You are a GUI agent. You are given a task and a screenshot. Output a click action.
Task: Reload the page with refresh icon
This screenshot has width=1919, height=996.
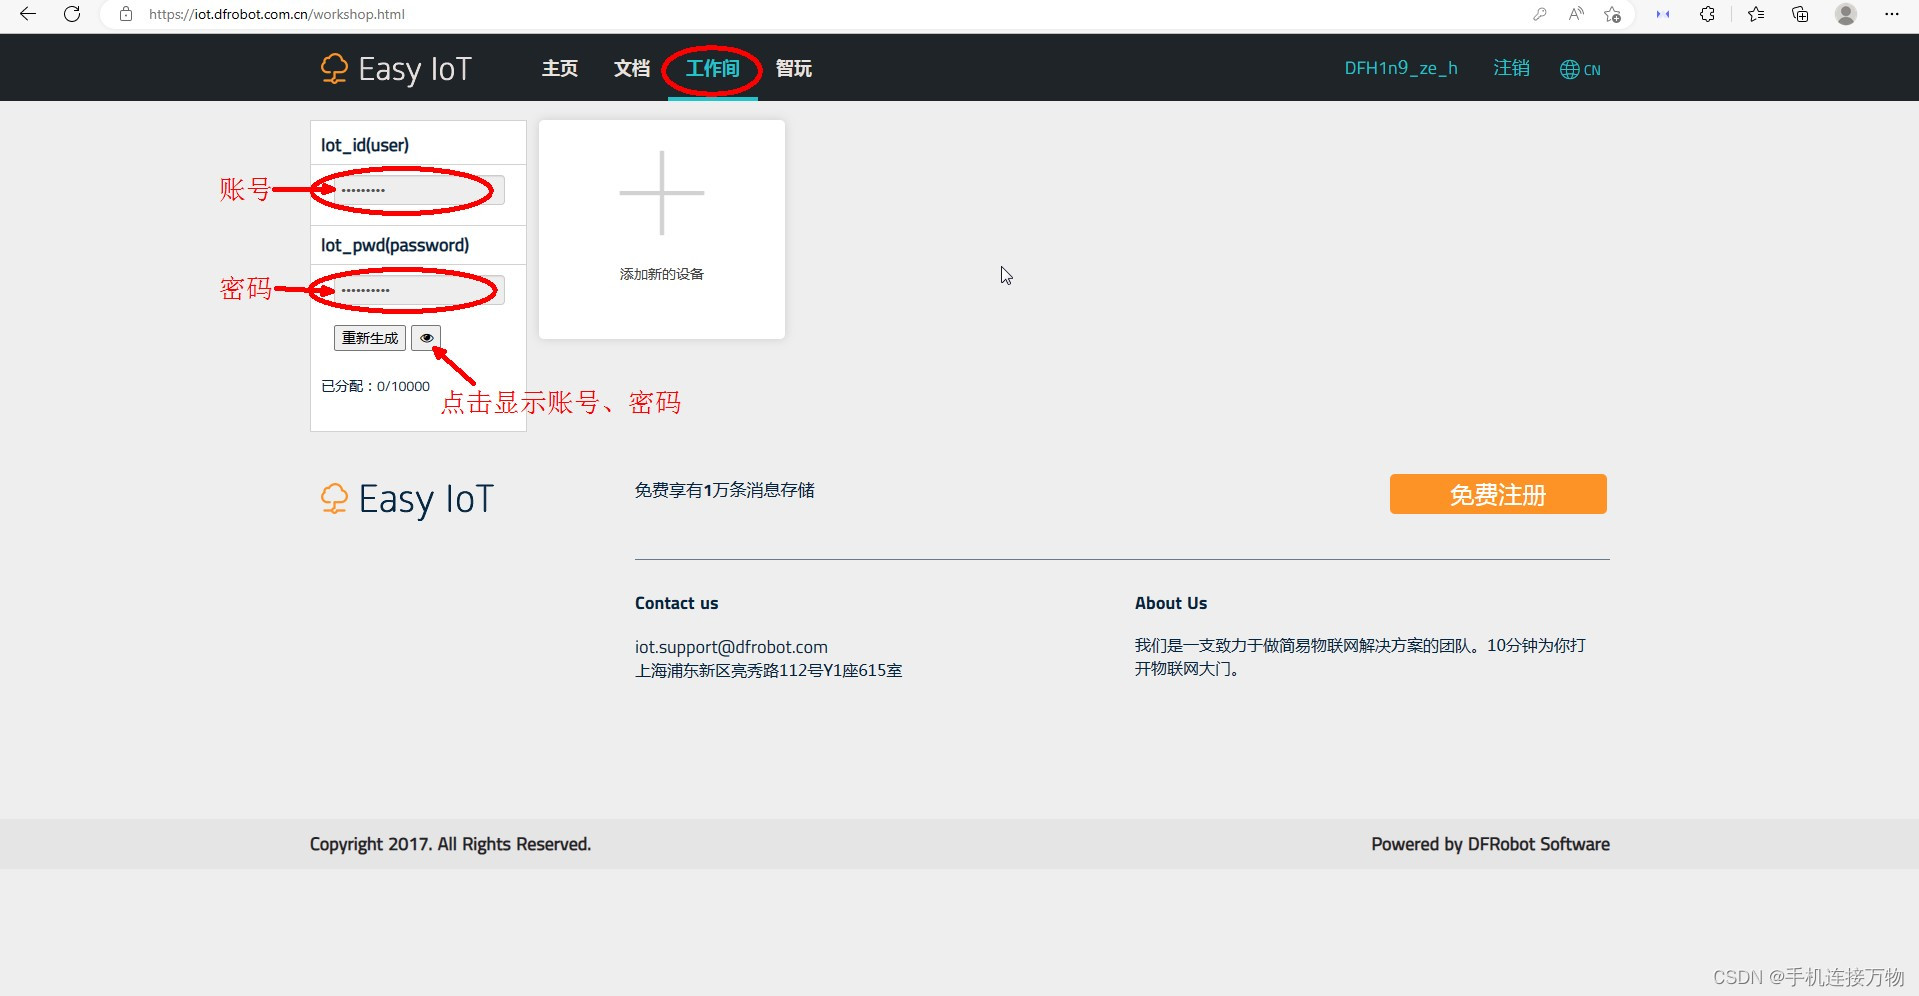coord(72,14)
